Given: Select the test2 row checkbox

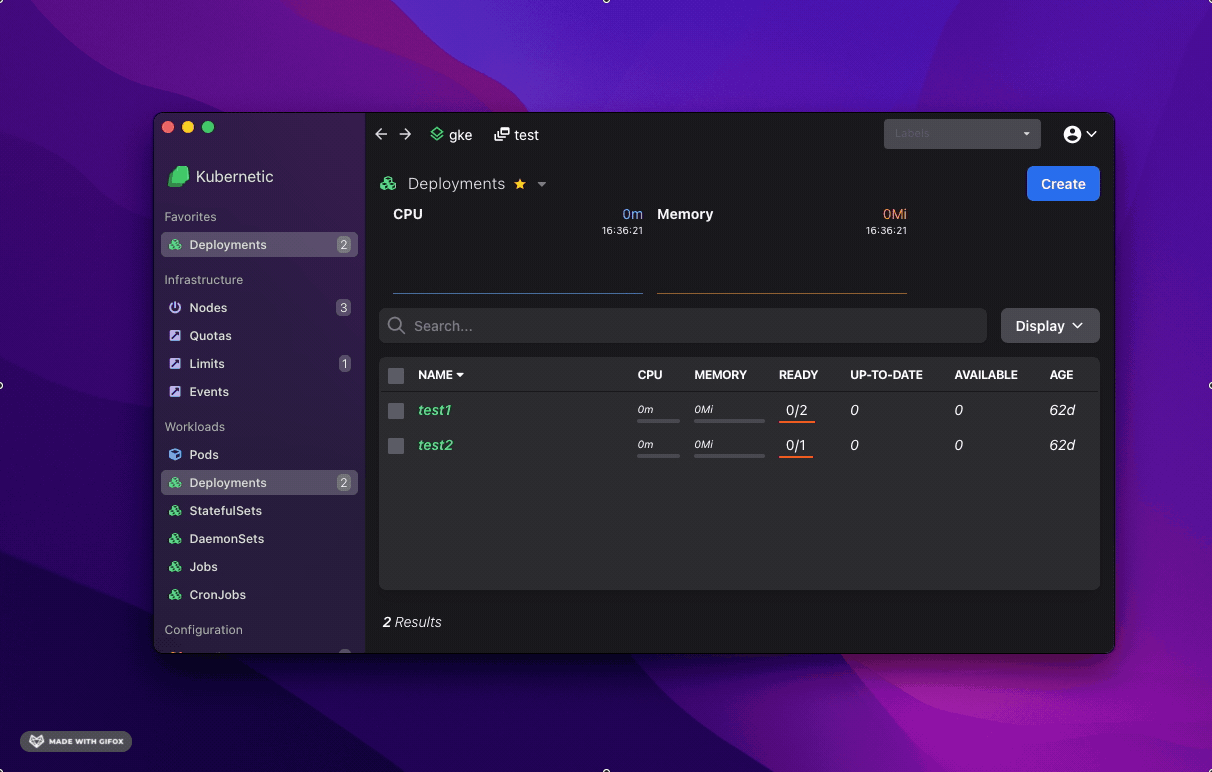Looking at the screenshot, I should (x=396, y=446).
